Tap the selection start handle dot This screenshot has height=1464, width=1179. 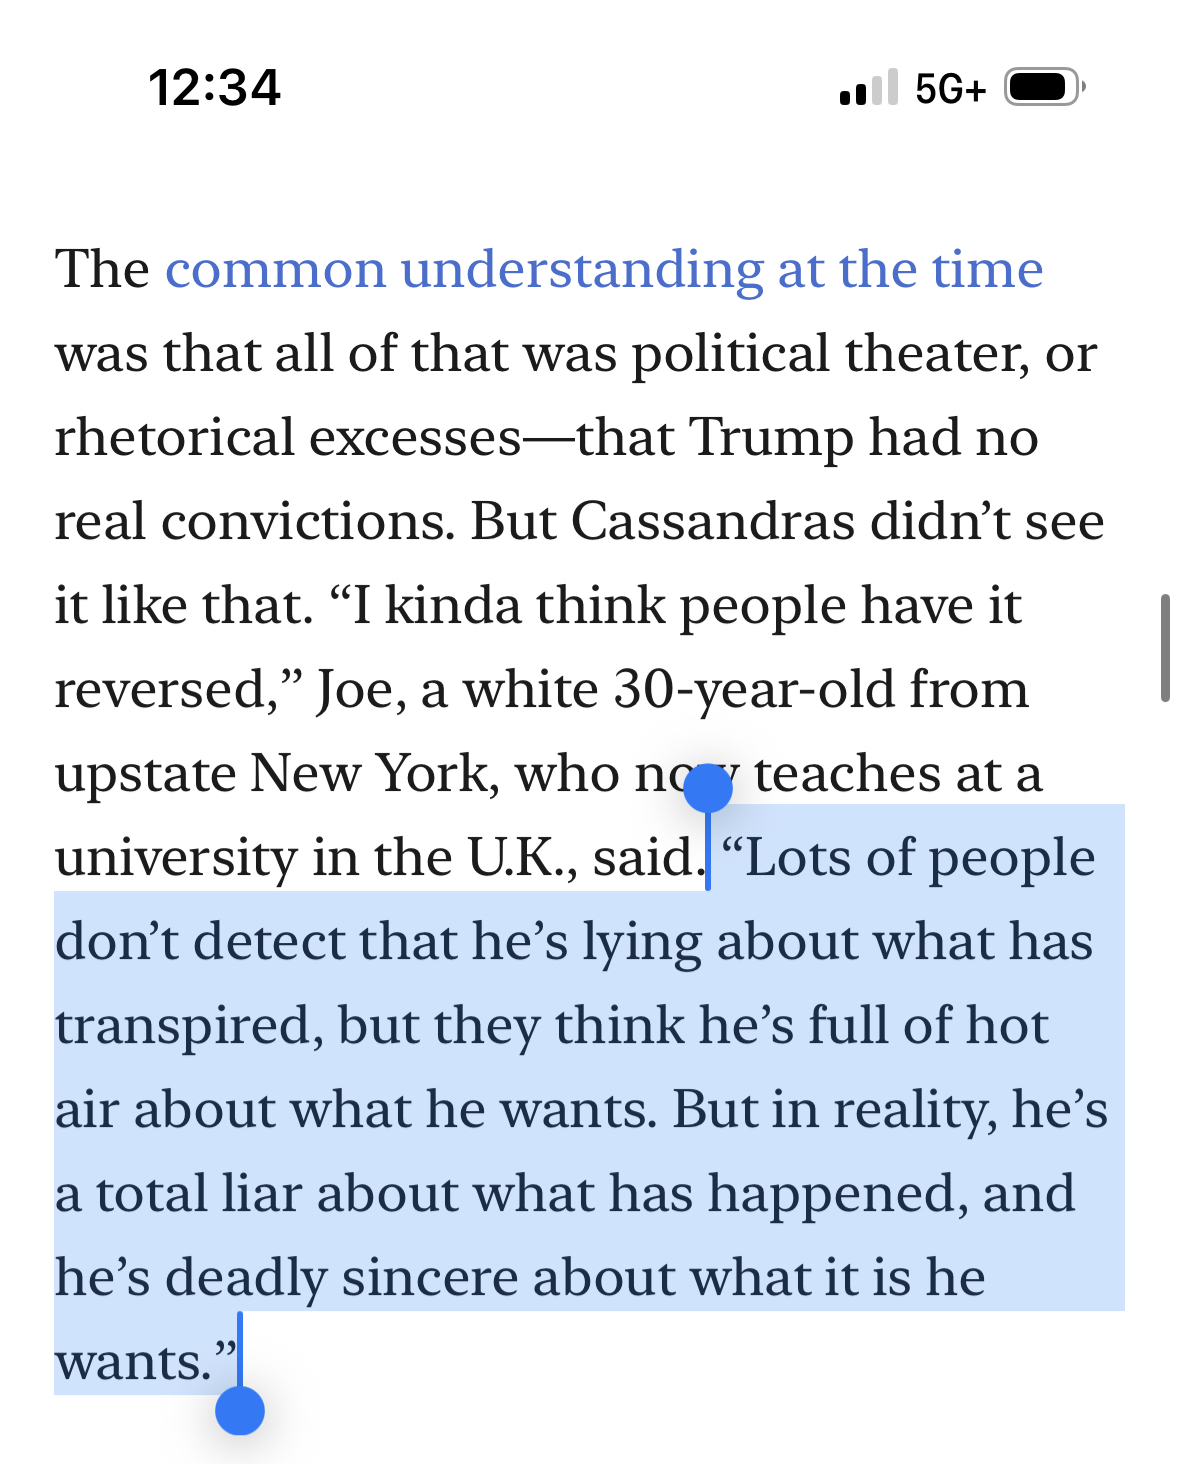coord(708,788)
